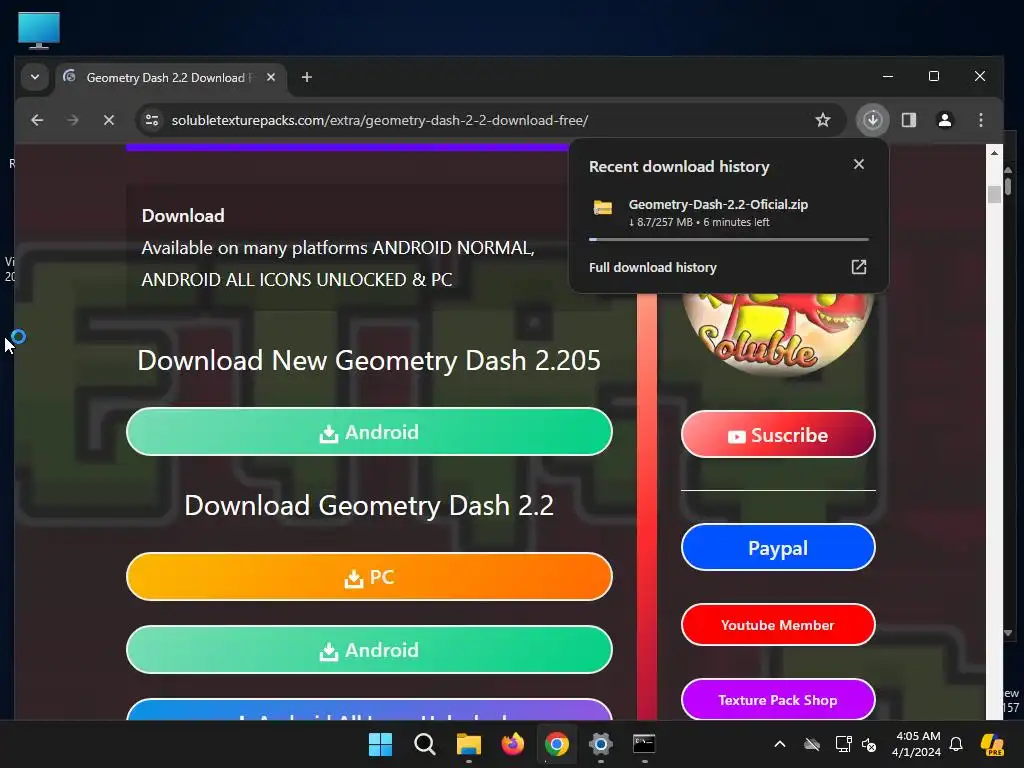Open site information icon in address bar

(152, 120)
